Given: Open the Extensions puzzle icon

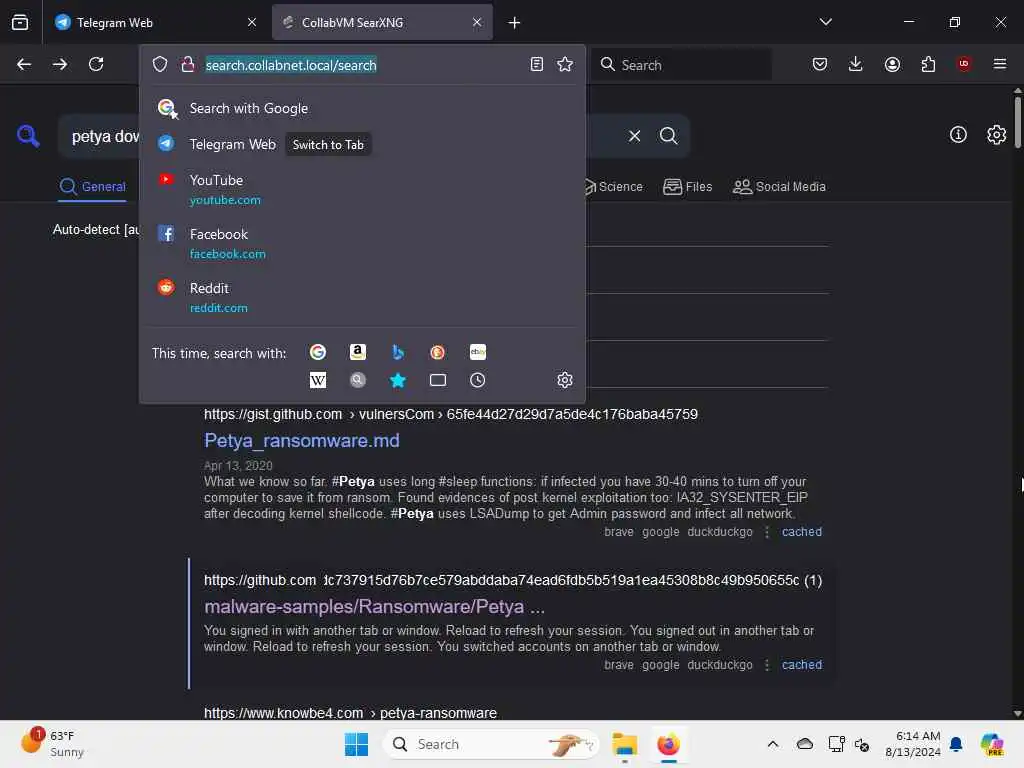Looking at the screenshot, I should coord(928,64).
